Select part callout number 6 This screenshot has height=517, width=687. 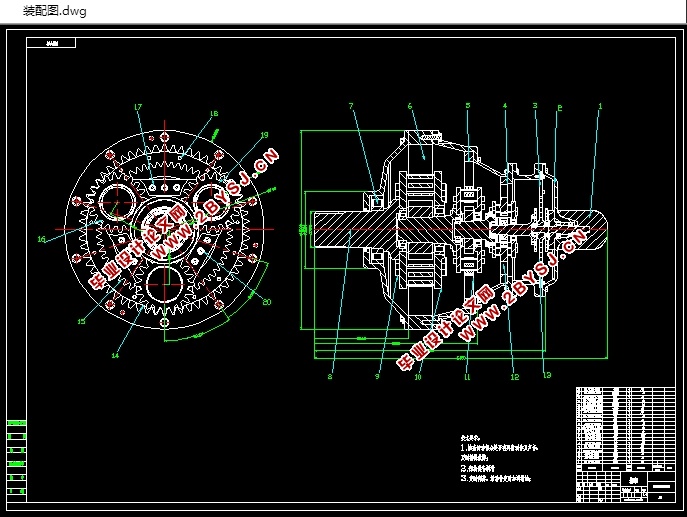tap(410, 106)
